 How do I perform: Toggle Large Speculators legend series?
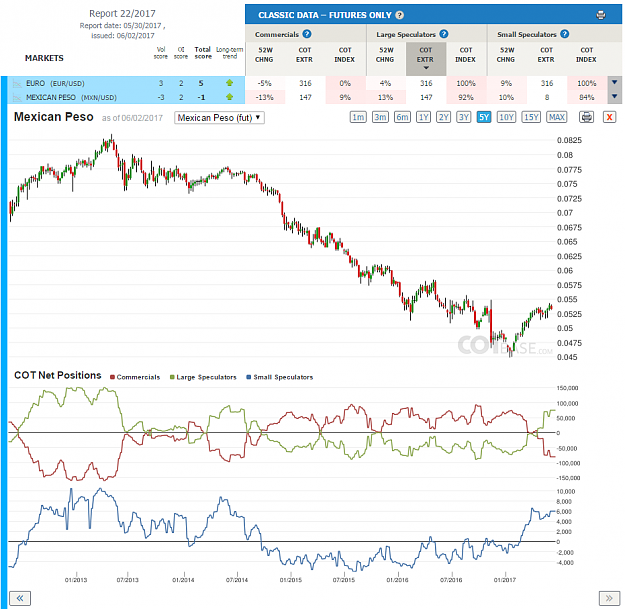click(x=203, y=377)
